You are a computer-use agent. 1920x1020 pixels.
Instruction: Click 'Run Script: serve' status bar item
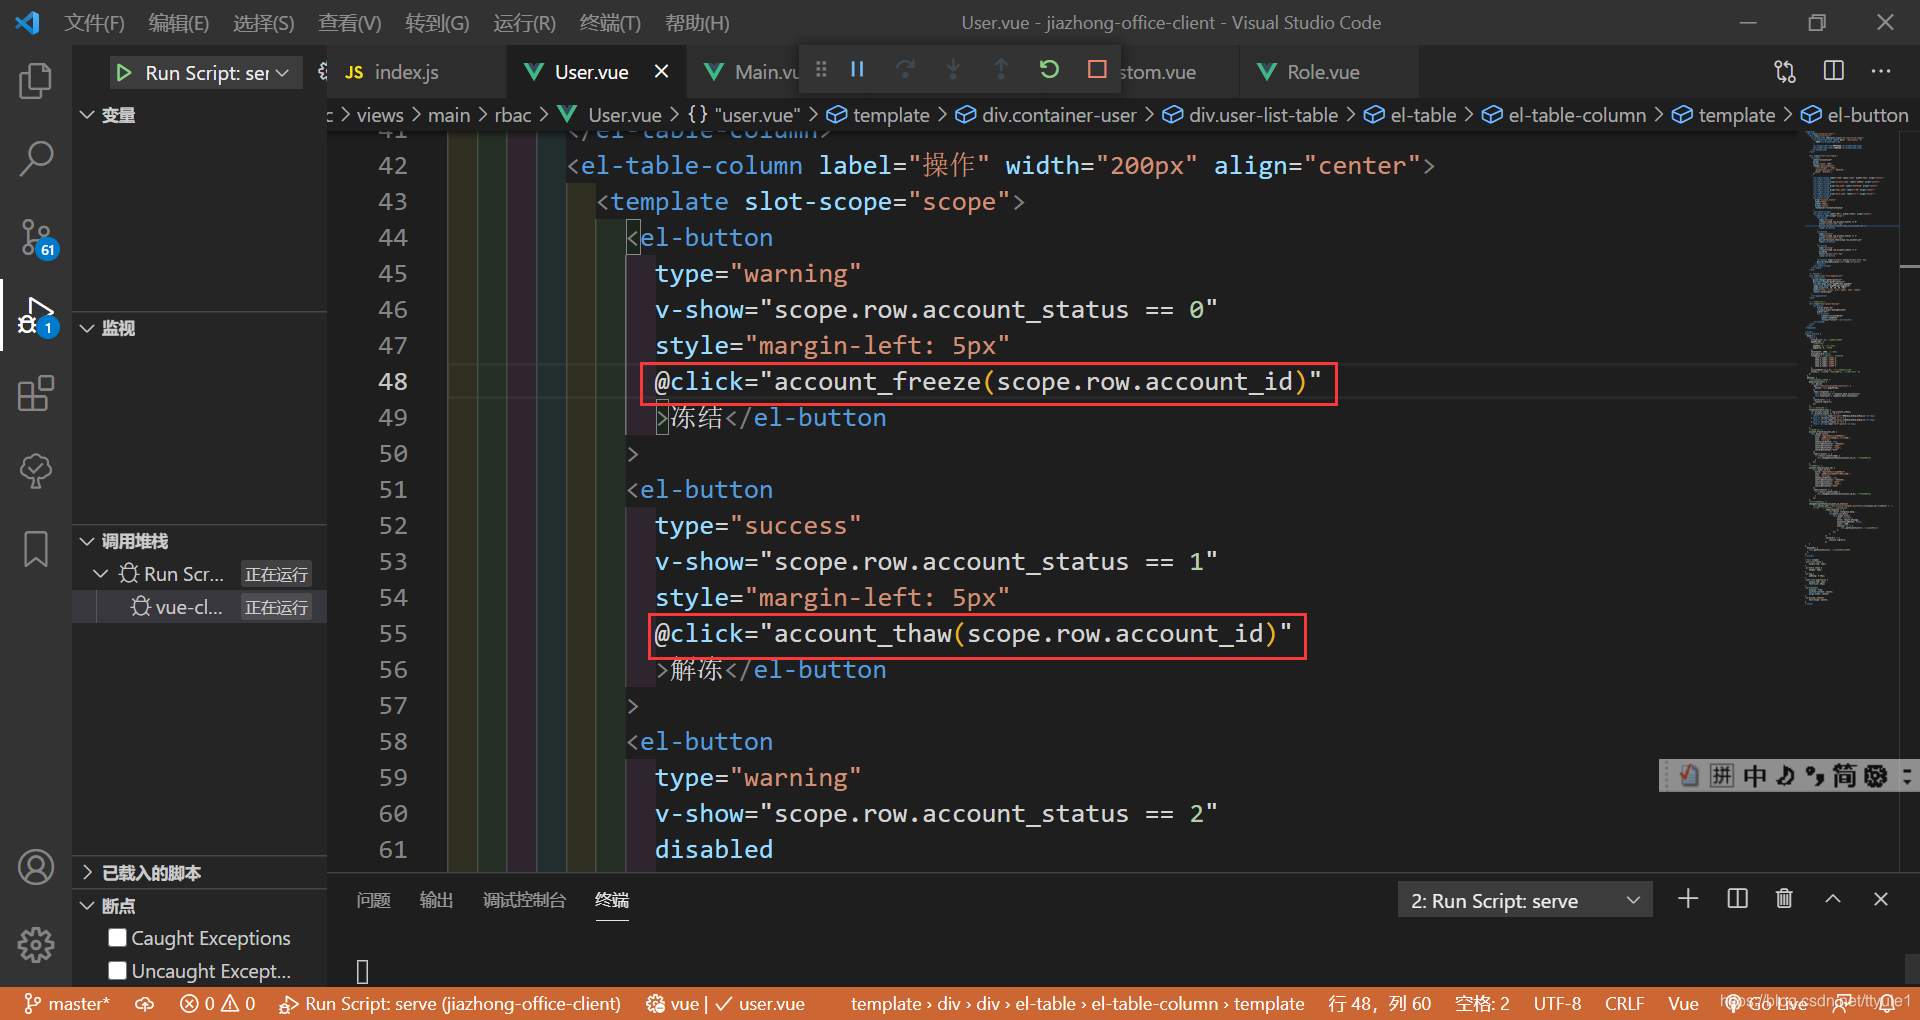click(450, 1003)
